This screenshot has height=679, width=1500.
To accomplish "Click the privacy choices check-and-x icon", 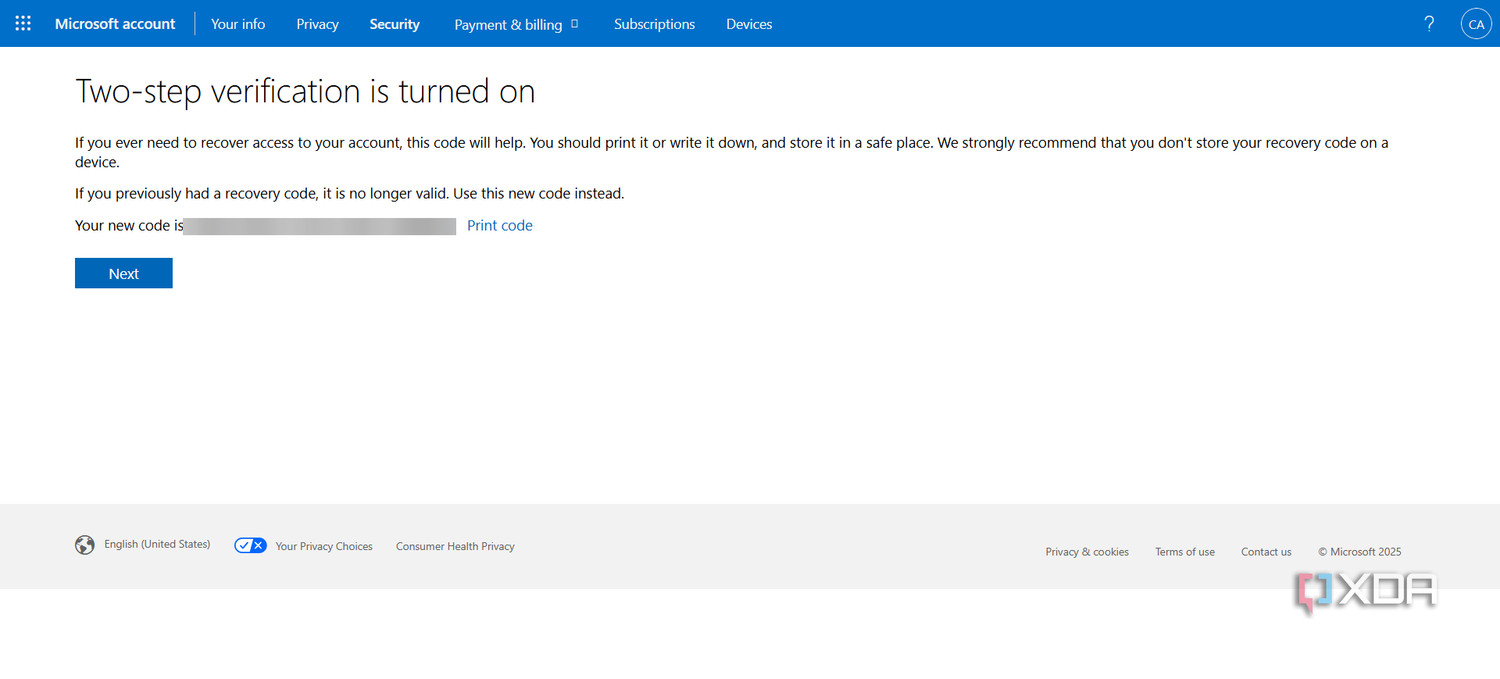I will point(250,545).
